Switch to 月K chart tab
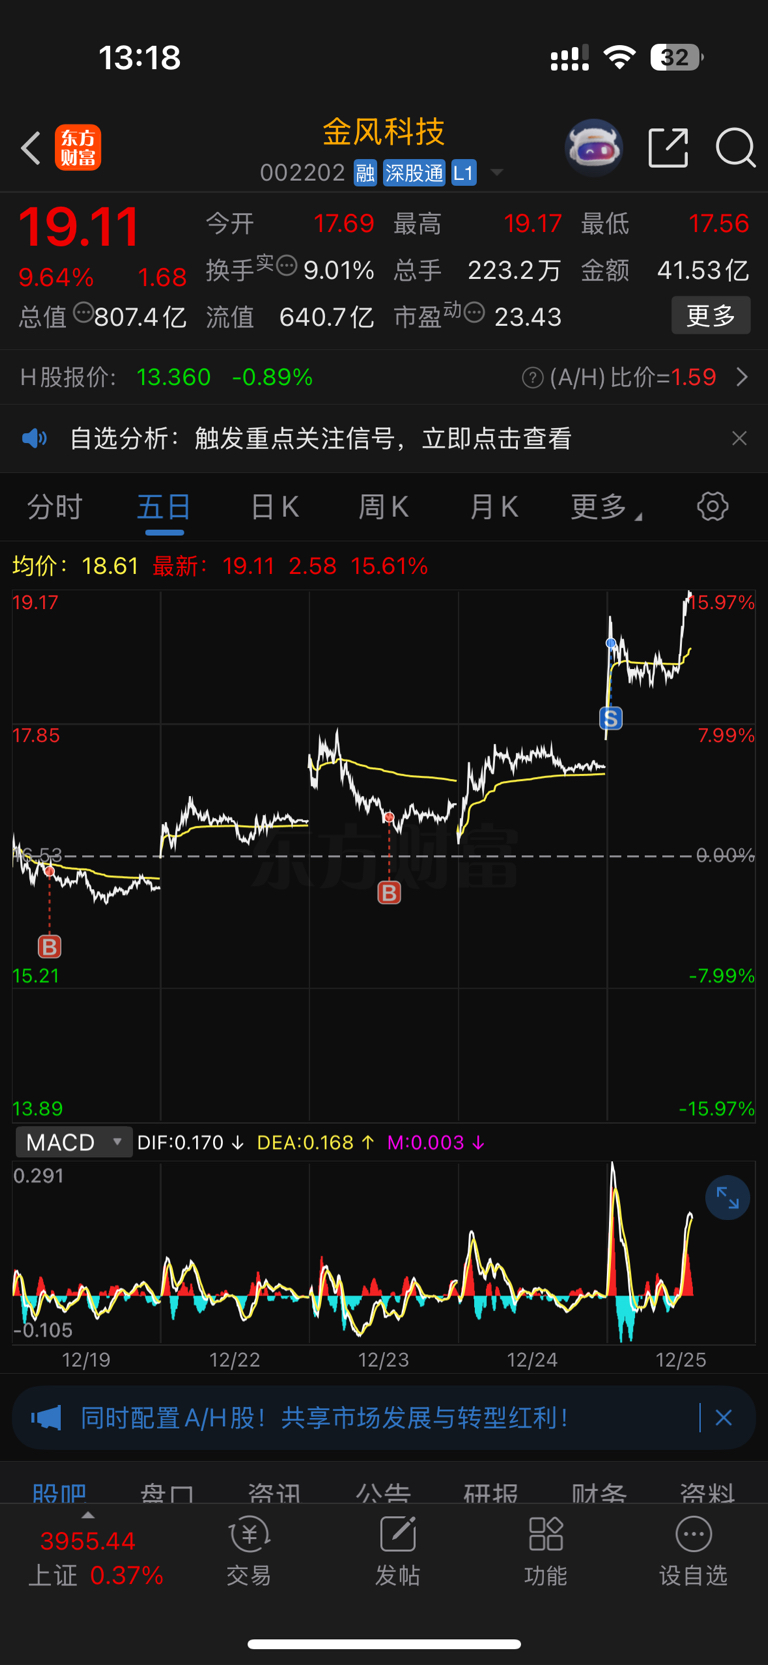 tap(494, 507)
